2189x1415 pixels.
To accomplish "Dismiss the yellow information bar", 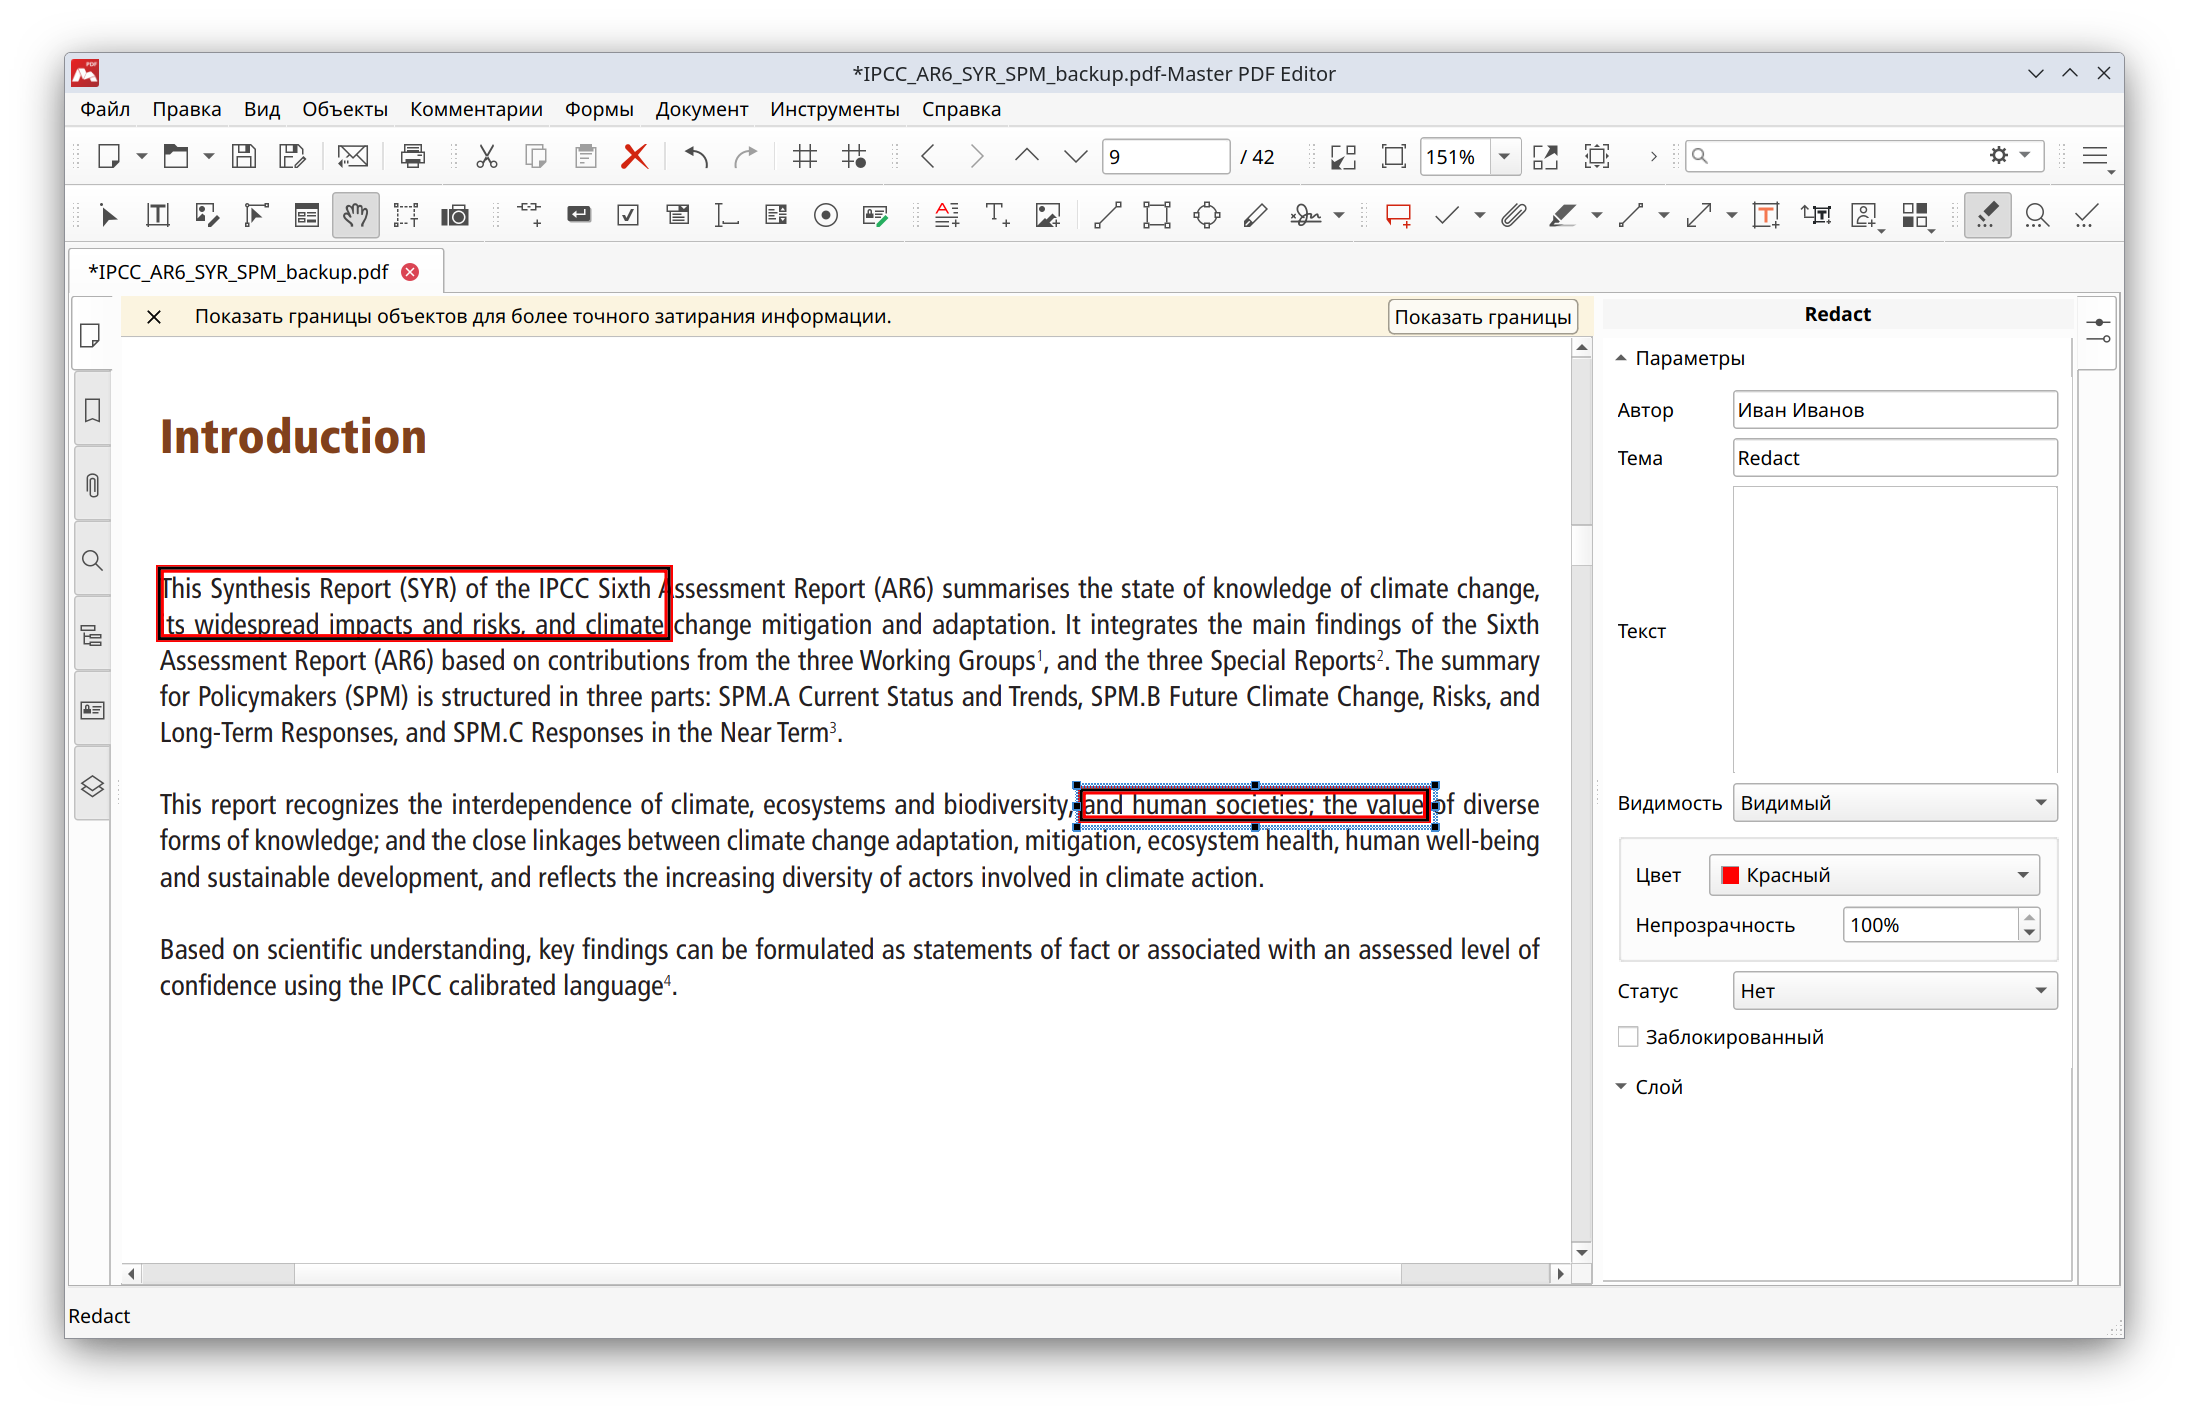I will [x=153, y=317].
